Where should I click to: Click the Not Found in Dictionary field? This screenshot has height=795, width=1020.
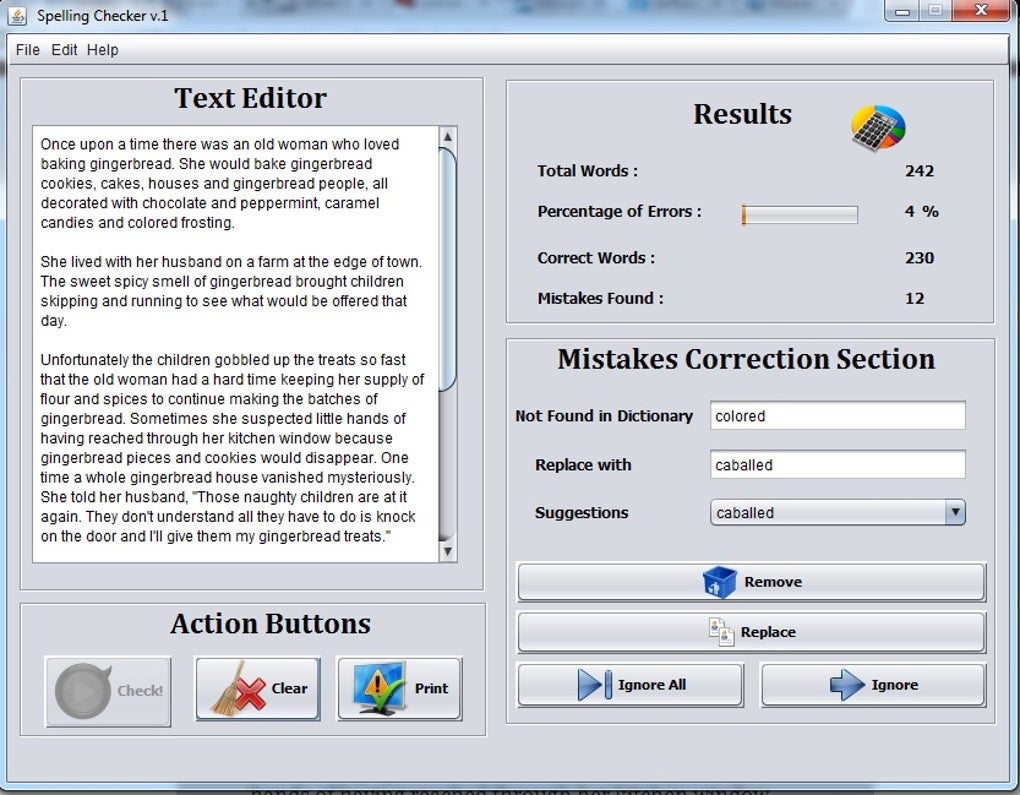[x=837, y=416]
